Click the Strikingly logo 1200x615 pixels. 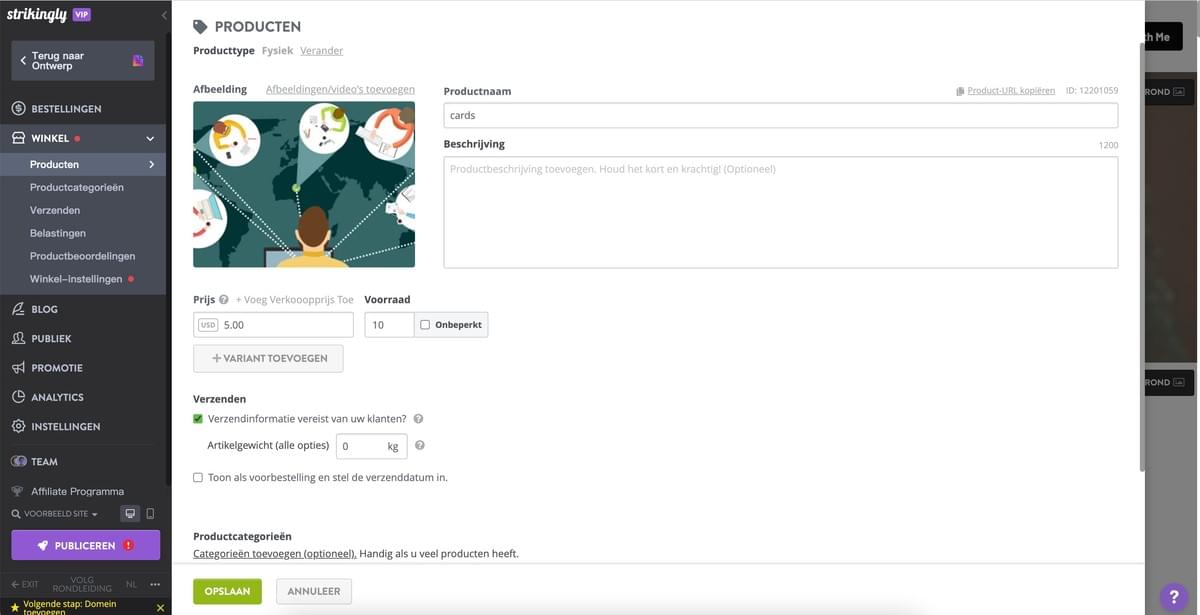pyautogui.click(x=36, y=14)
